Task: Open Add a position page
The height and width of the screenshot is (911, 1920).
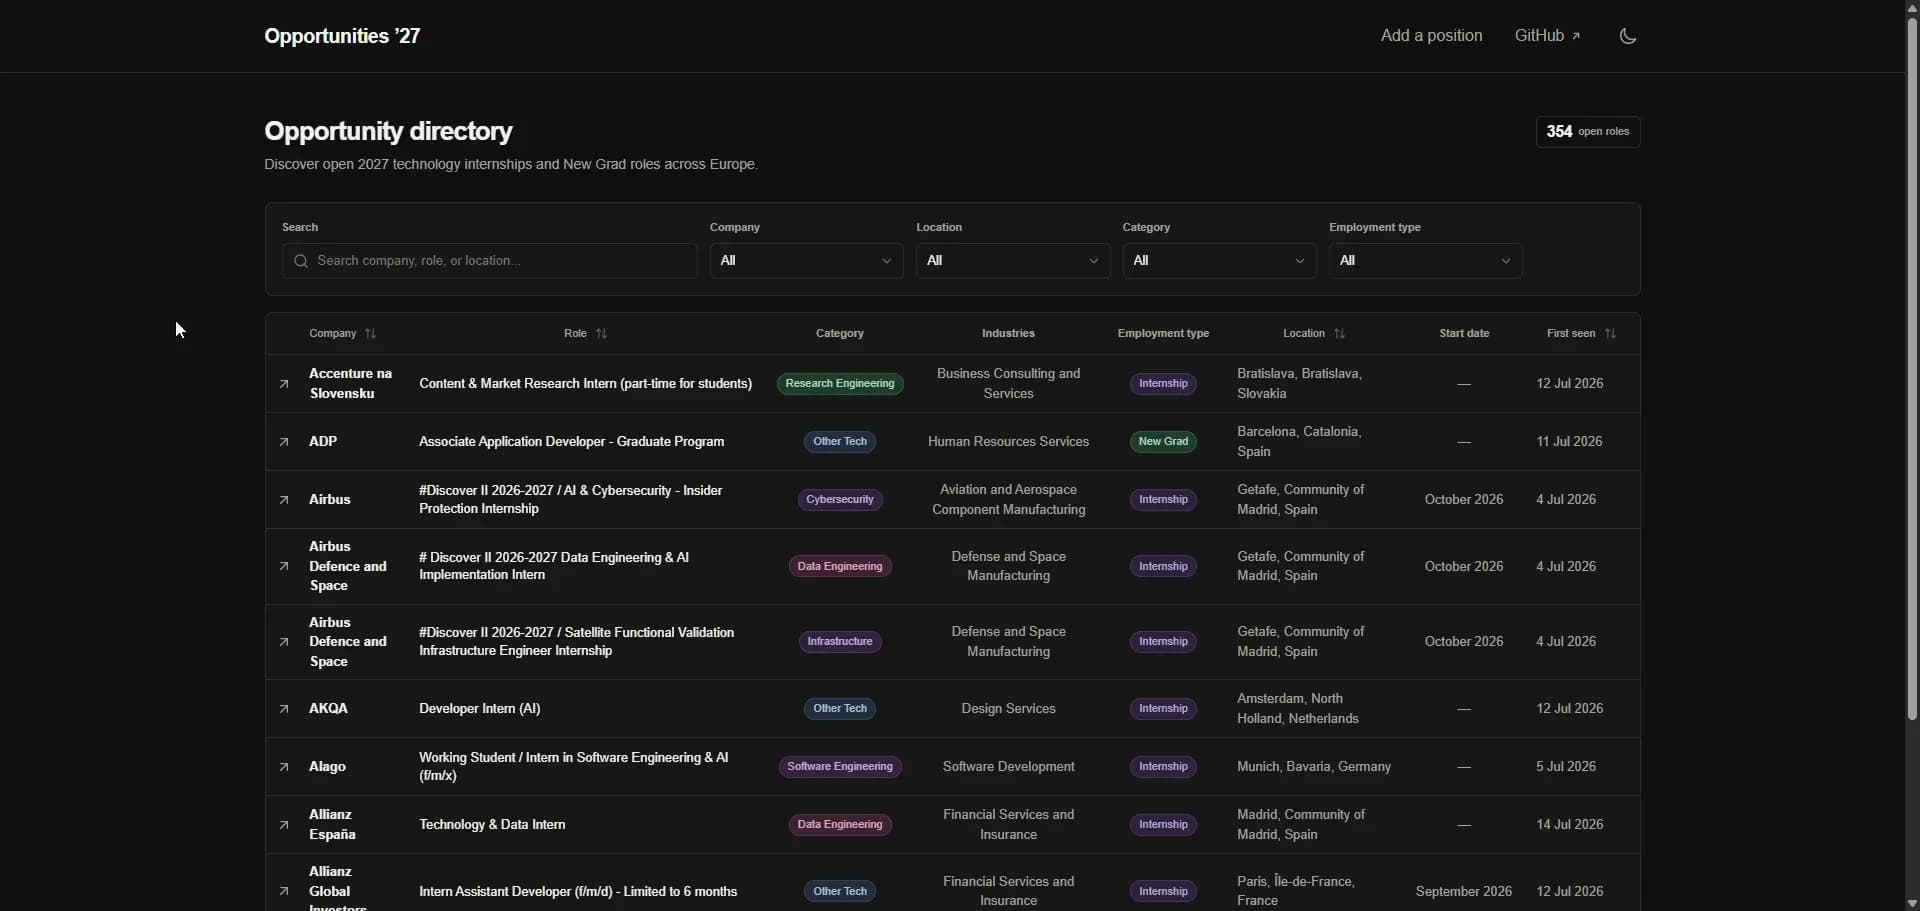Action: pyautogui.click(x=1431, y=36)
